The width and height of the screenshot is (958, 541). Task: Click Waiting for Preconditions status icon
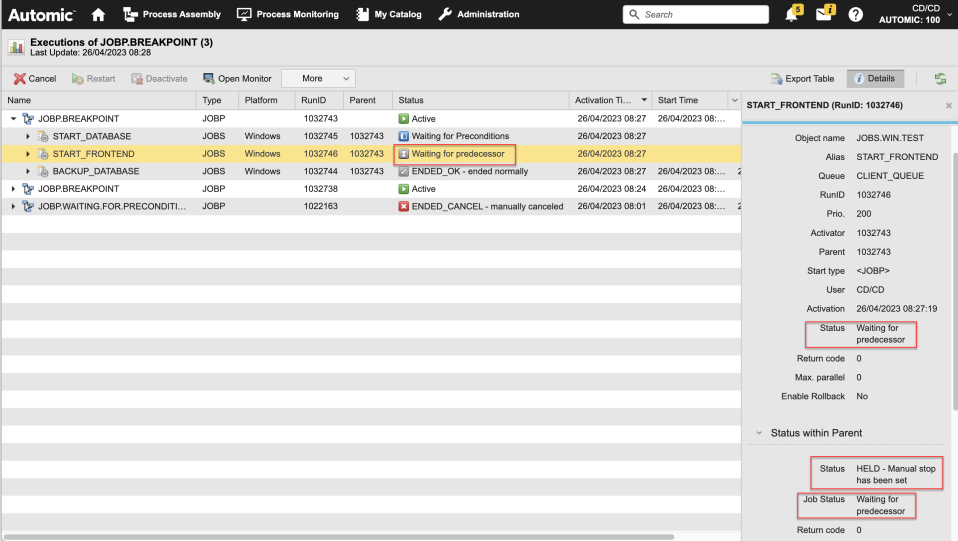click(403, 136)
